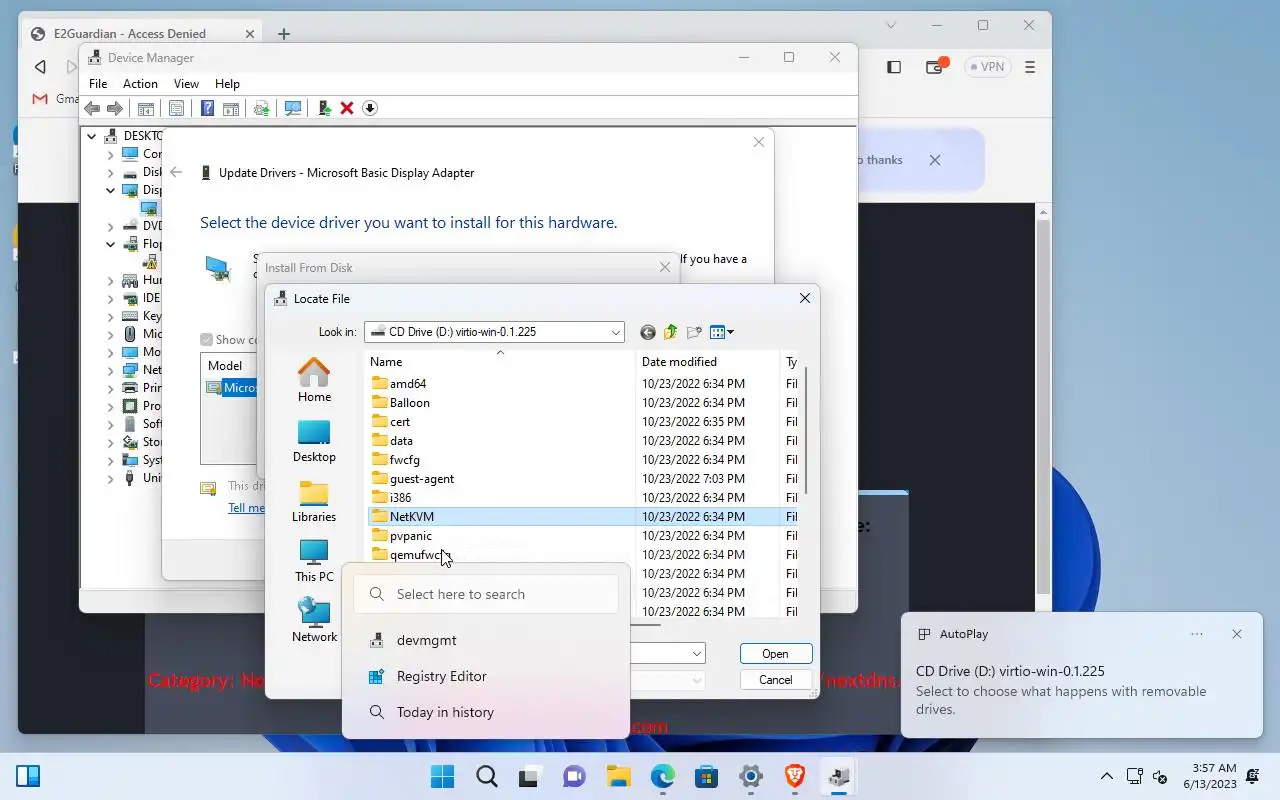Toggle action pane icon in Device Manager toolbar
This screenshot has width=1280, height=800.
[231, 108]
